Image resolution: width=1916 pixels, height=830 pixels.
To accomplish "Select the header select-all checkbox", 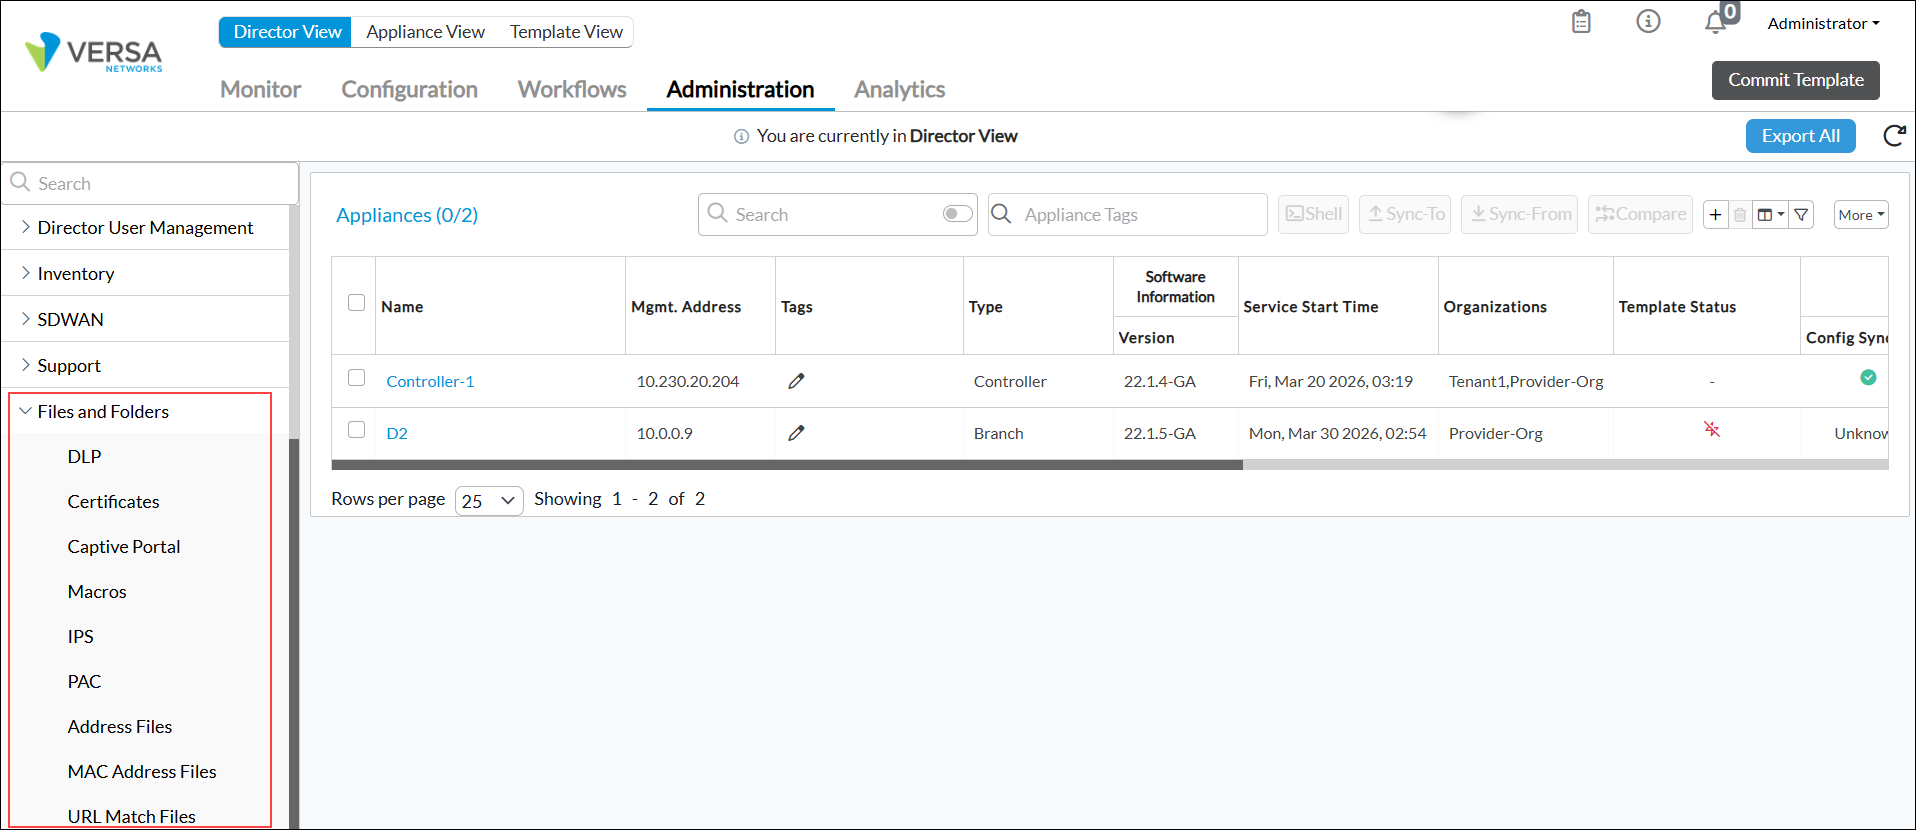I will point(356,302).
